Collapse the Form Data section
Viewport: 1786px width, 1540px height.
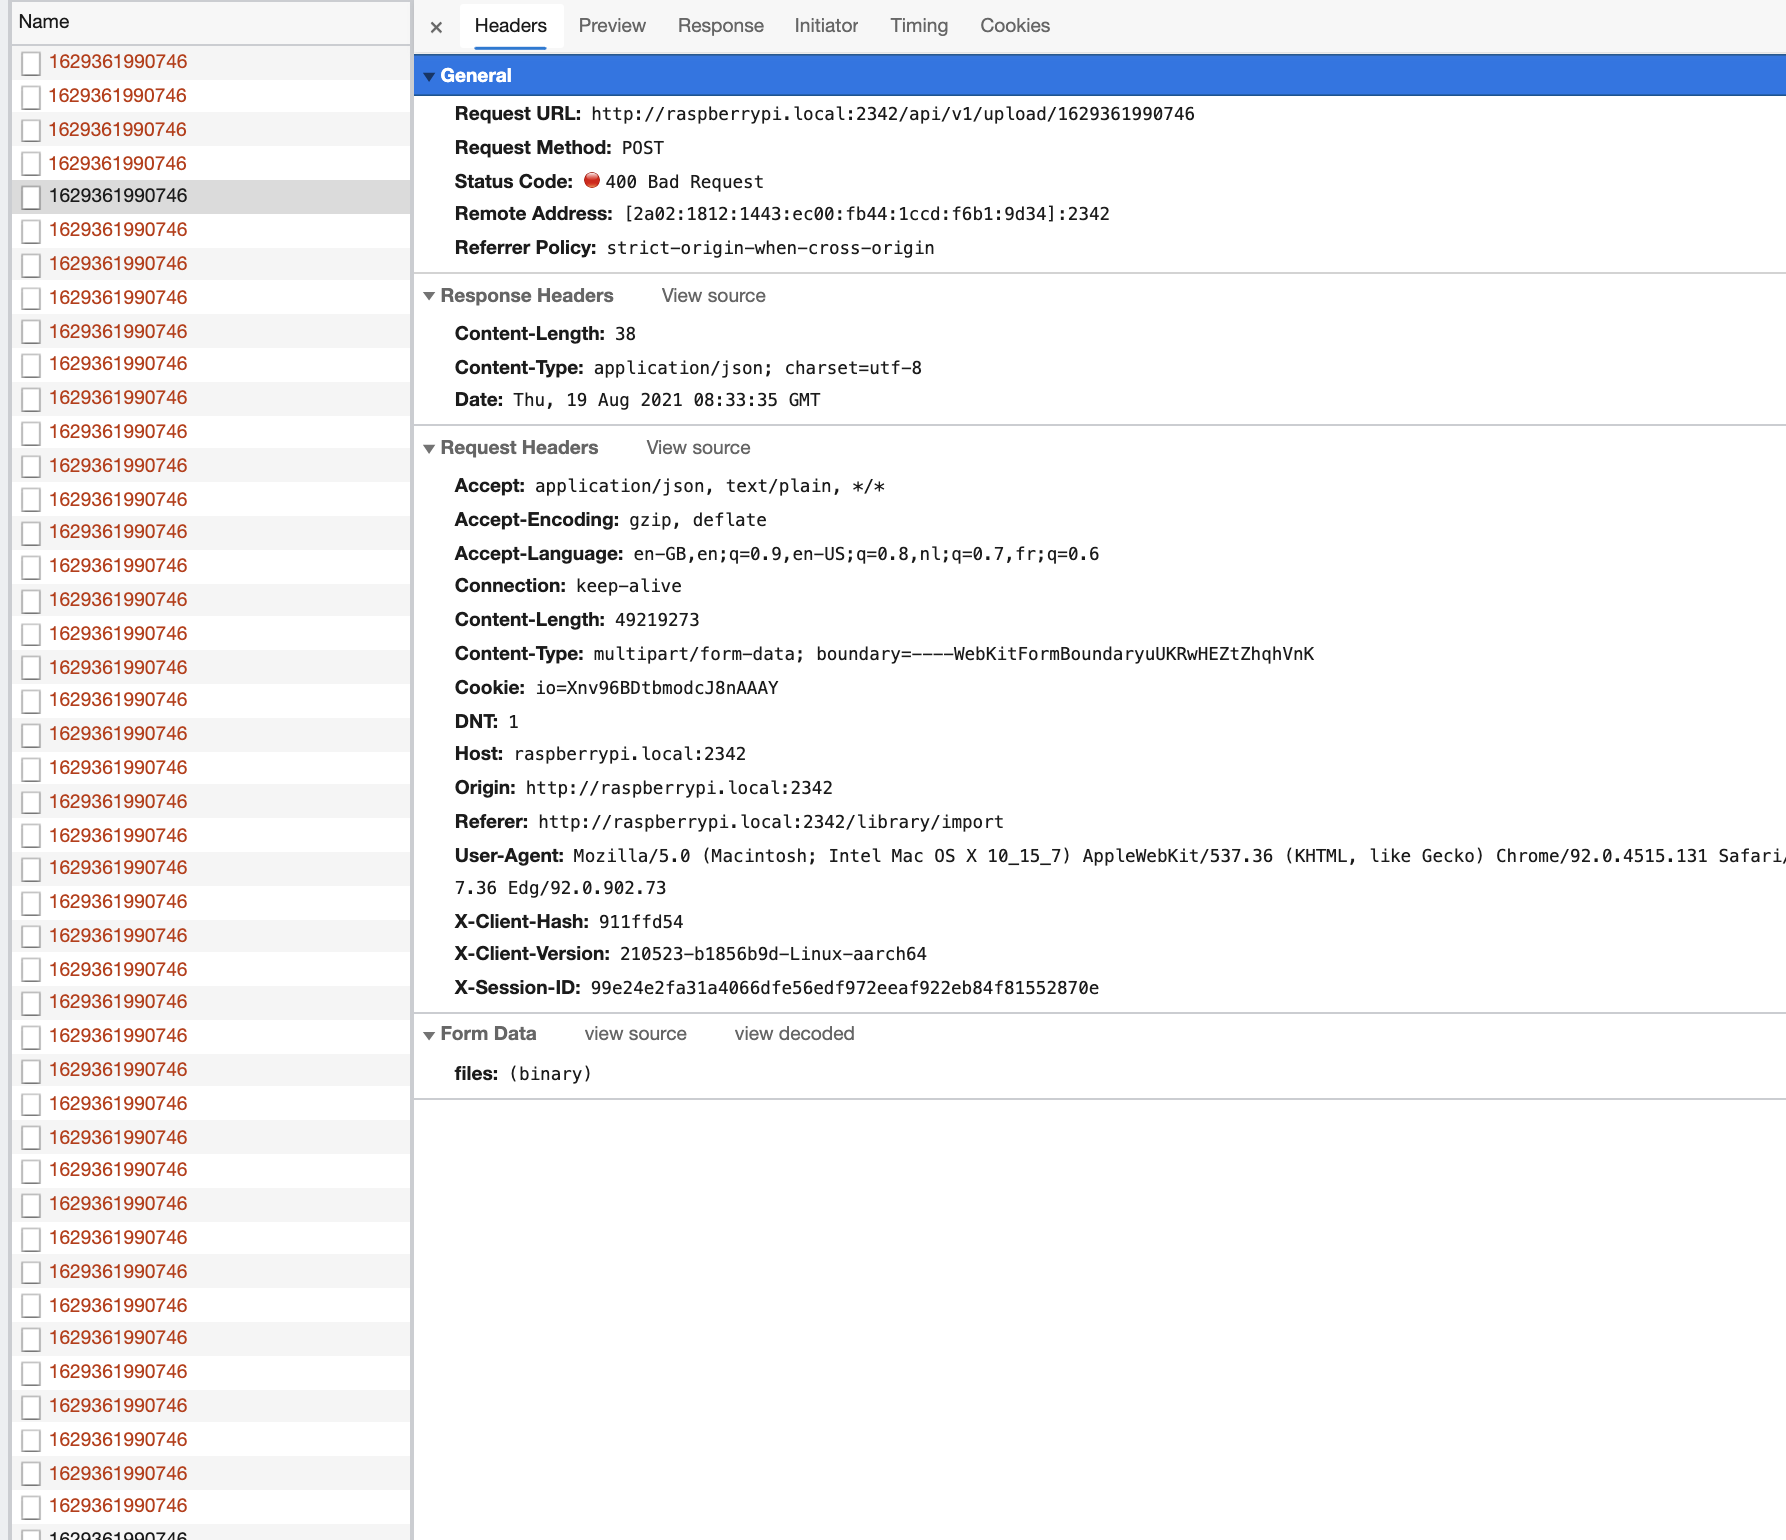(429, 1034)
